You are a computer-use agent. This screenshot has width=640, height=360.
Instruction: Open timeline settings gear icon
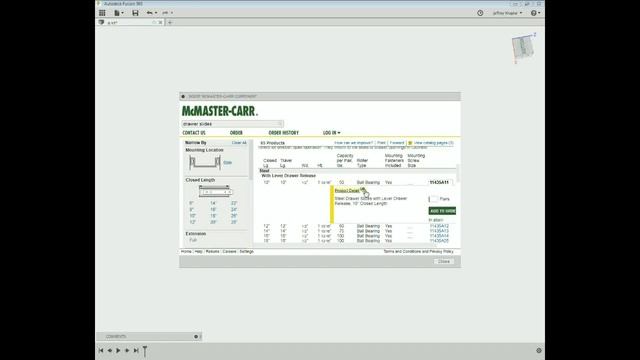tap(539, 351)
